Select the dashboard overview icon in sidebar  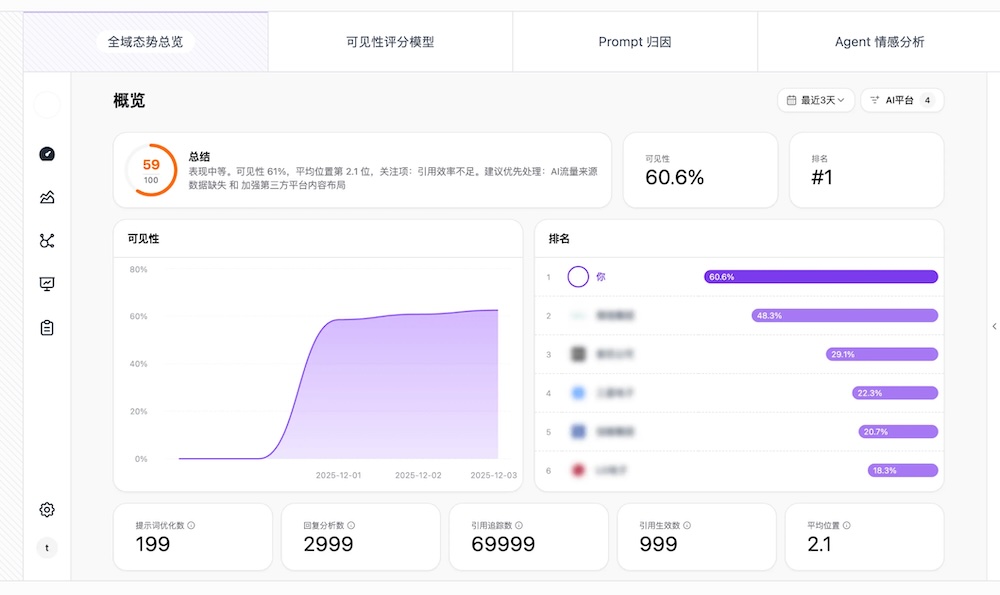(46, 153)
